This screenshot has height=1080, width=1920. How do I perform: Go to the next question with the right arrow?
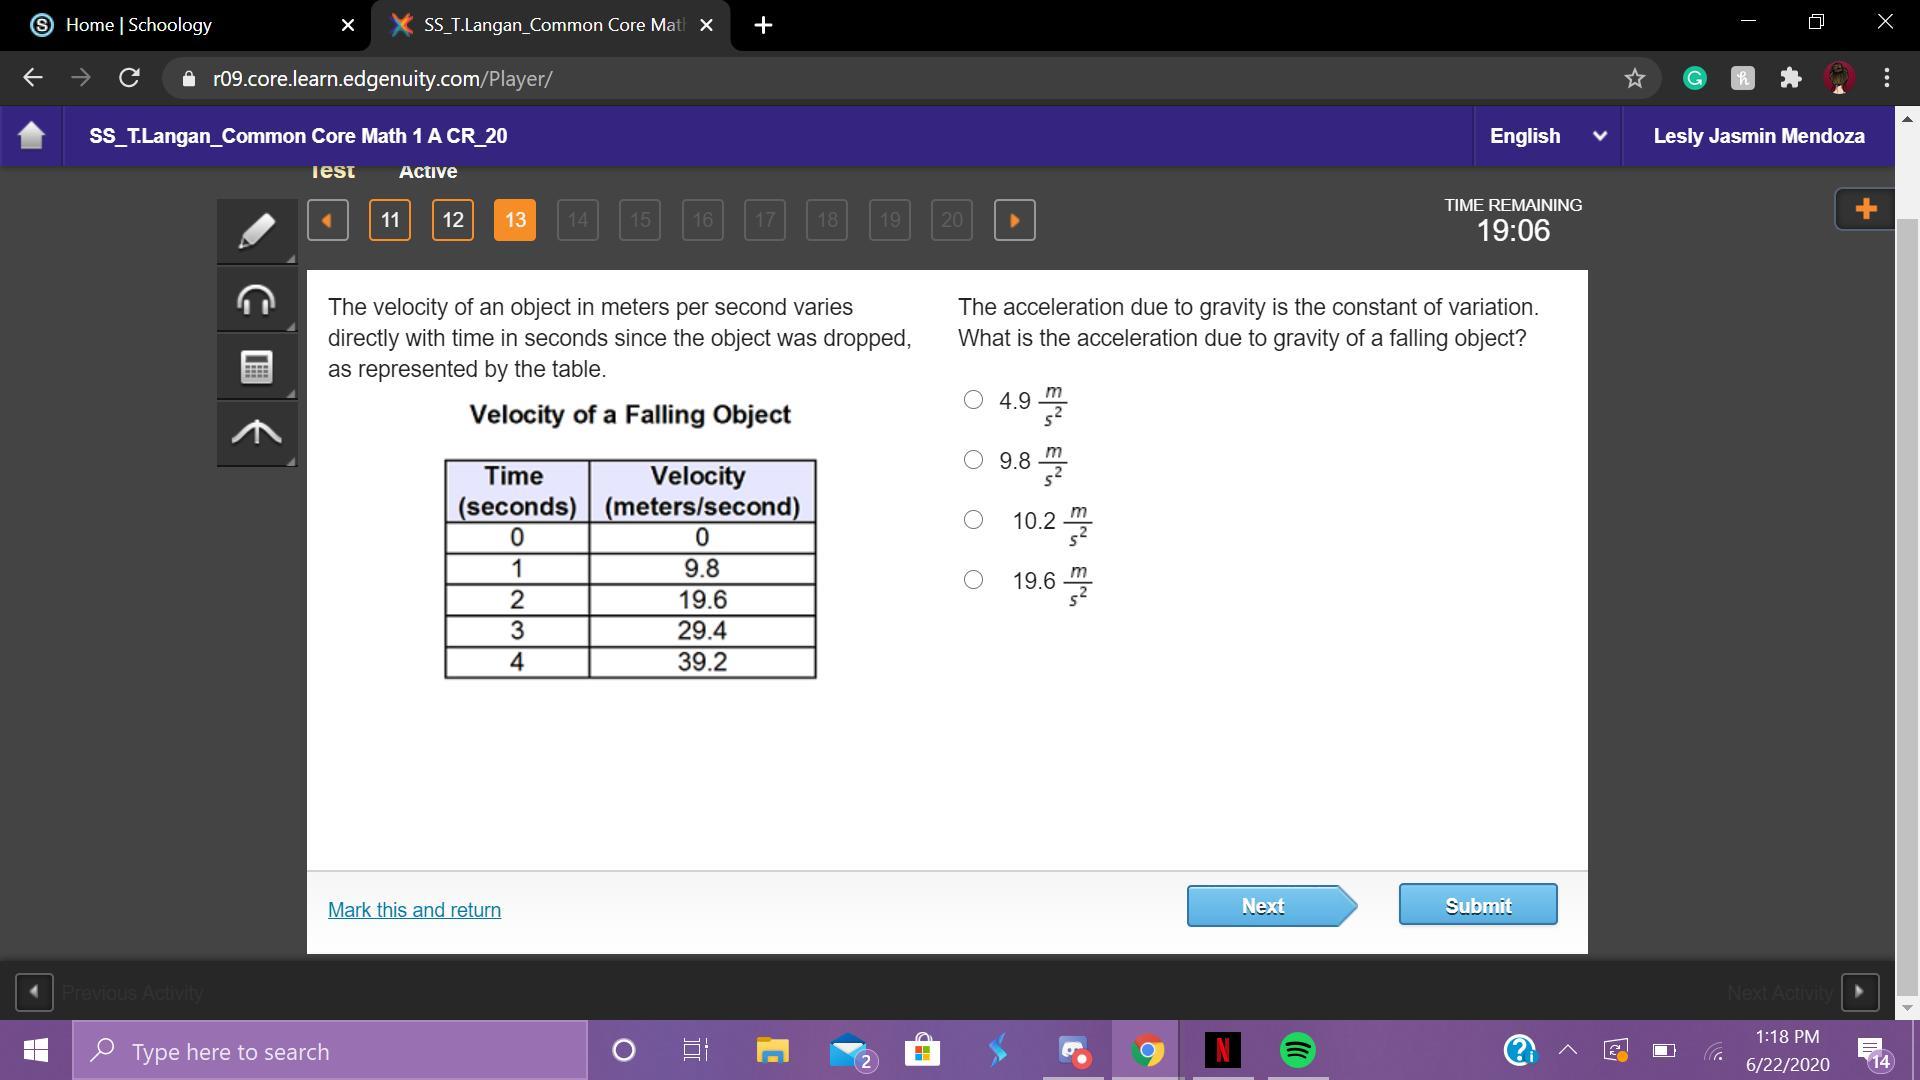point(1014,220)
